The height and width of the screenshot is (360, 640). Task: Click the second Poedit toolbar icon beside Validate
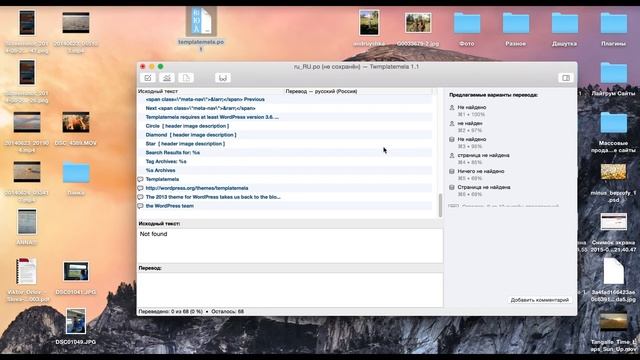coord(167,78)
